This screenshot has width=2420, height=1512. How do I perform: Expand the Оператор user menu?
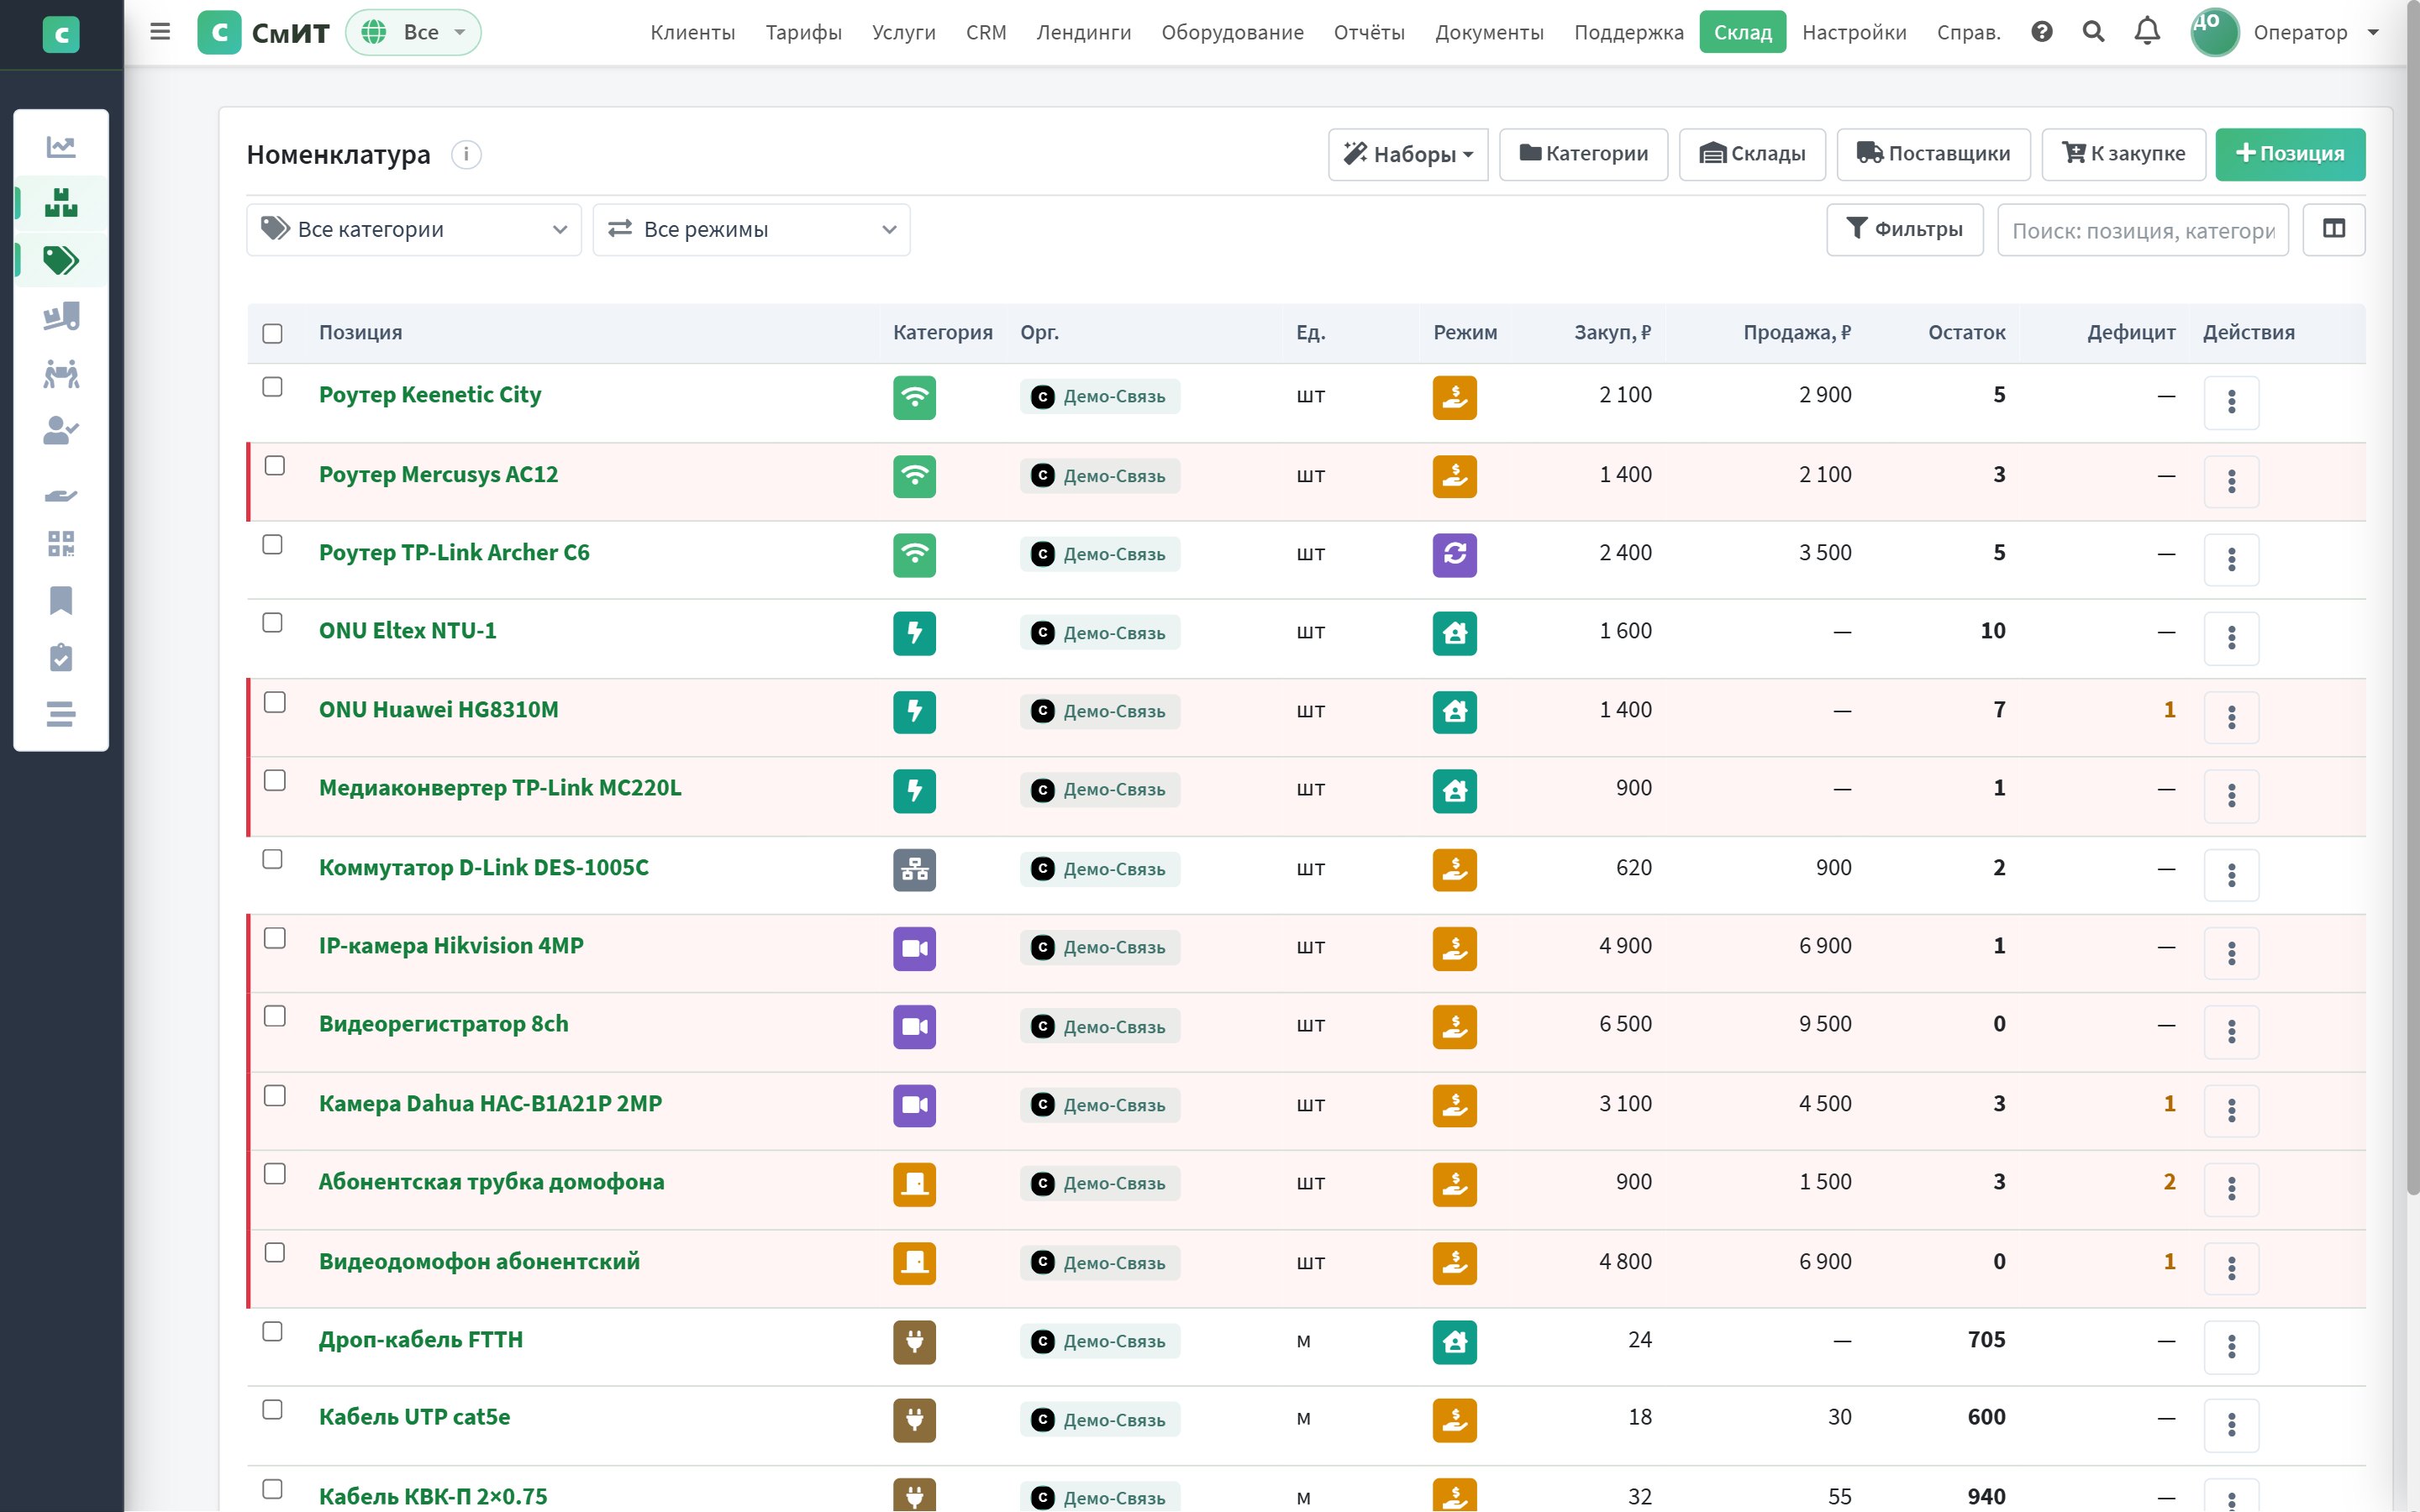coord(2286,32)
